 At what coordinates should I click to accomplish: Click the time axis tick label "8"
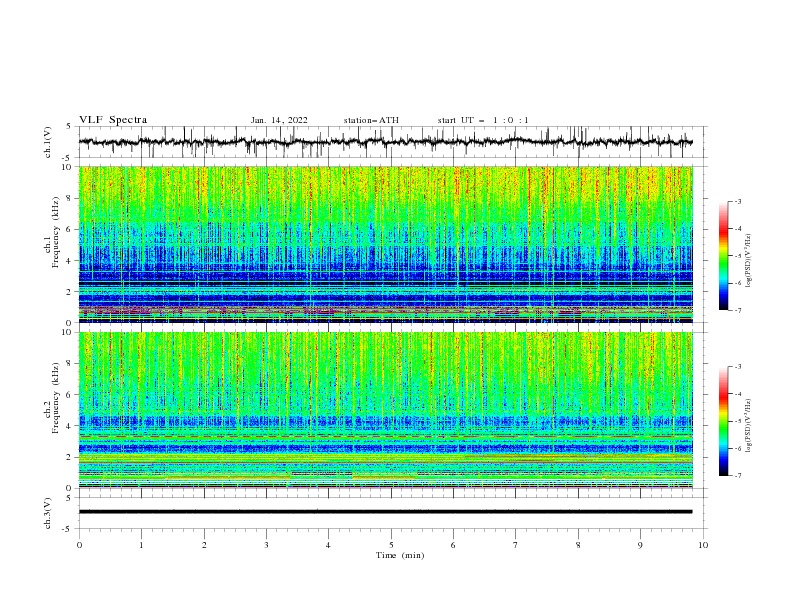[578, 545]
